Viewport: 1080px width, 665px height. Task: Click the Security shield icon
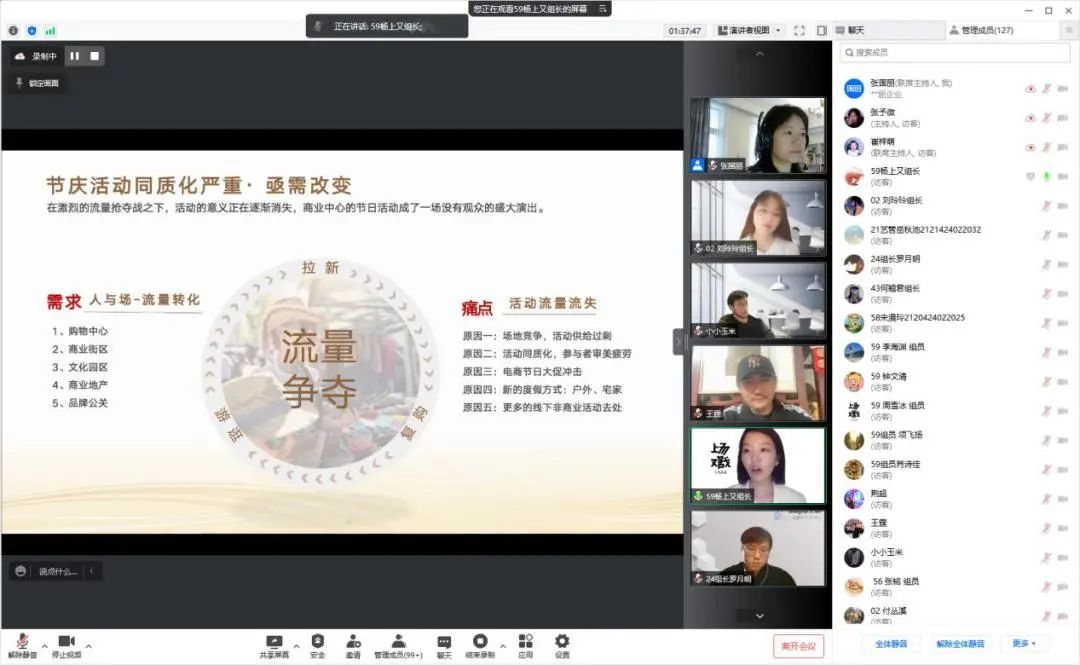coord(319,643)
